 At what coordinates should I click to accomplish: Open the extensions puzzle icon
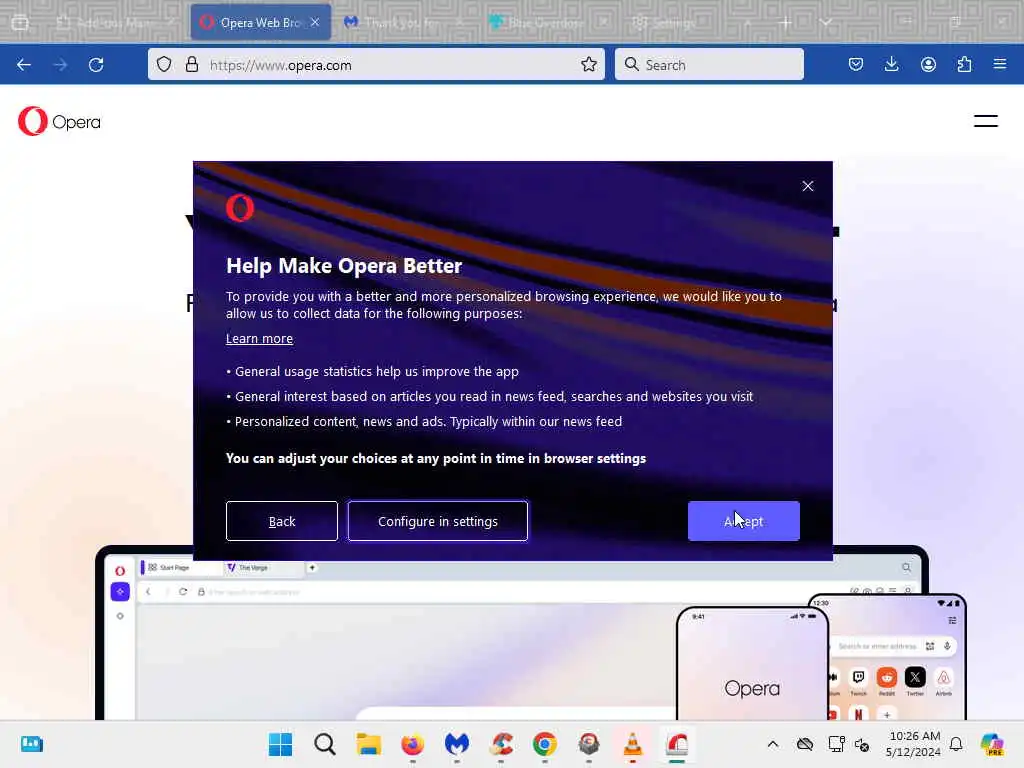click(x=964, y=65)
